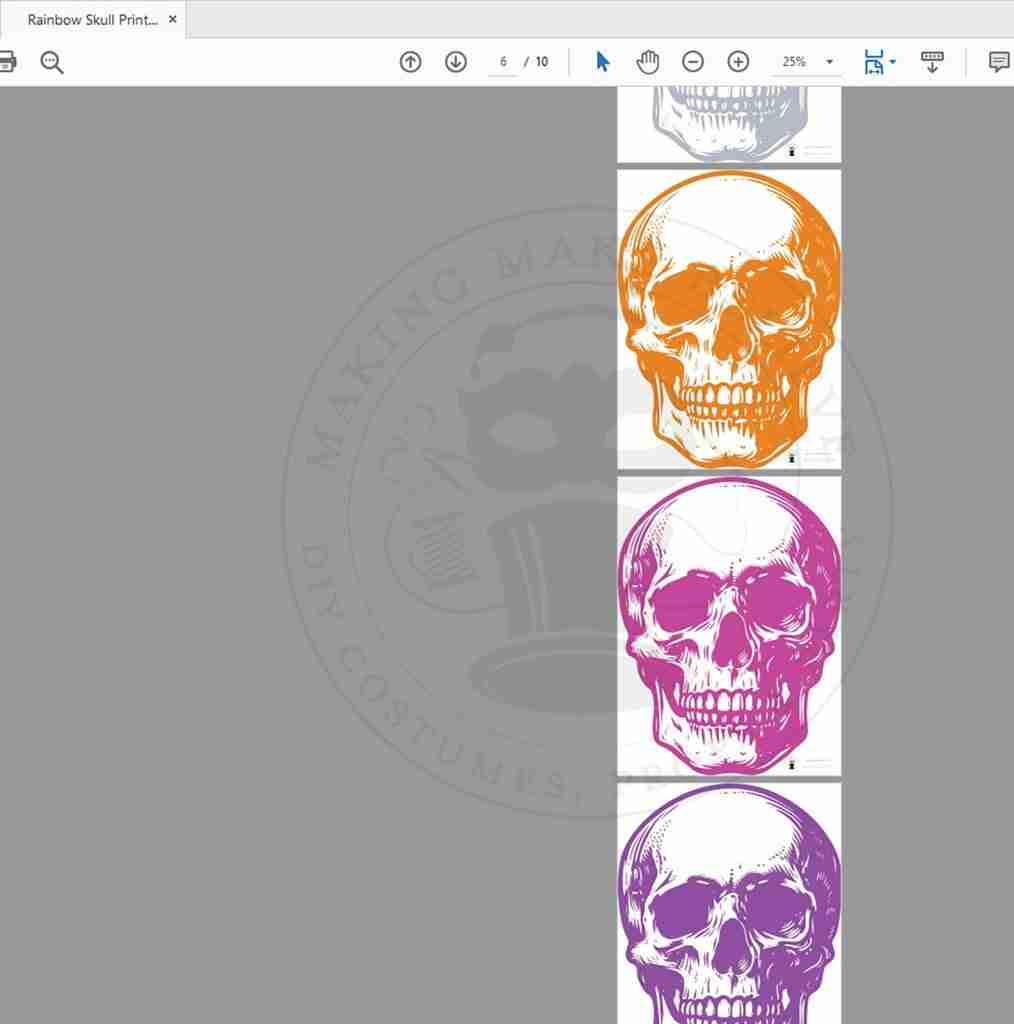Select the Rainbow Skull Print tab

pyautogui.click(x=92, y=20)
